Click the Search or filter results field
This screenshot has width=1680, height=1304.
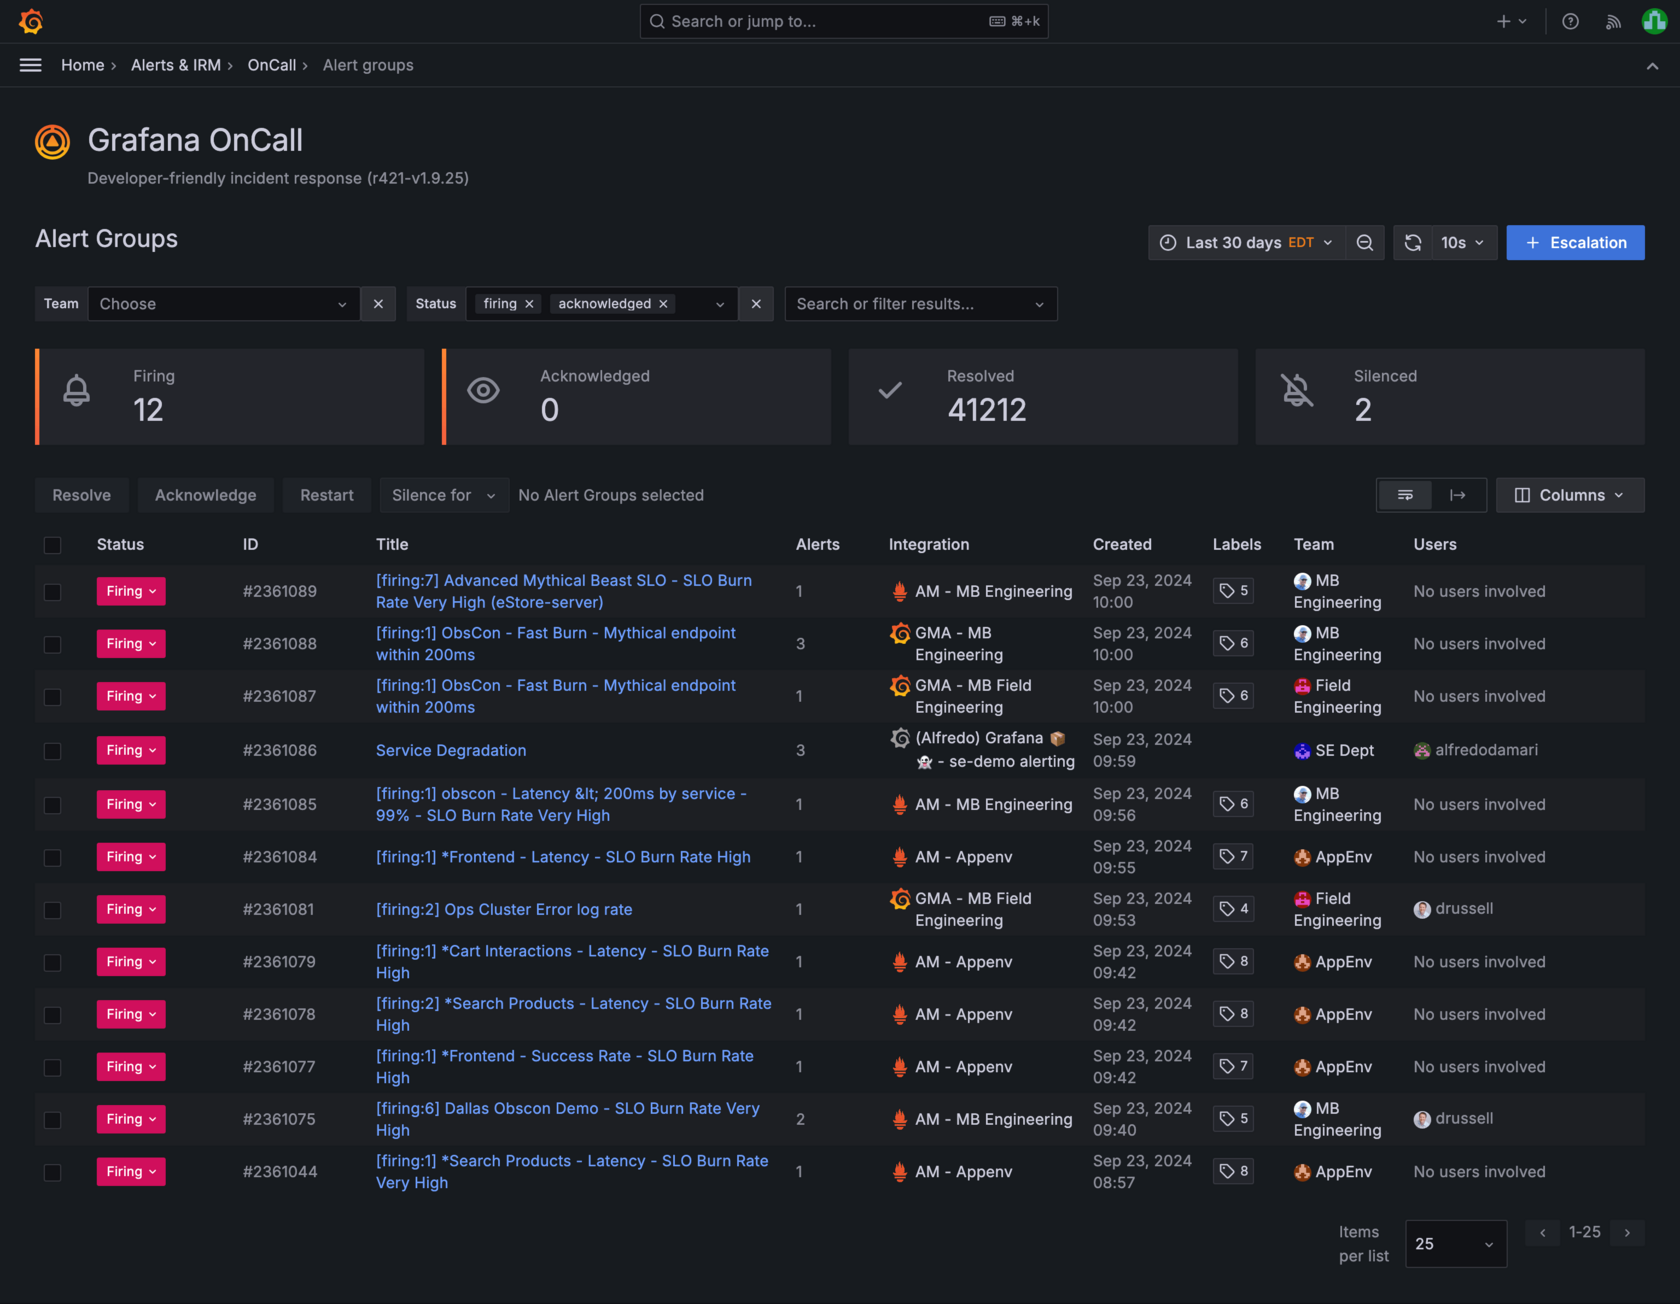pyautogui.click(x=921, y=304)
